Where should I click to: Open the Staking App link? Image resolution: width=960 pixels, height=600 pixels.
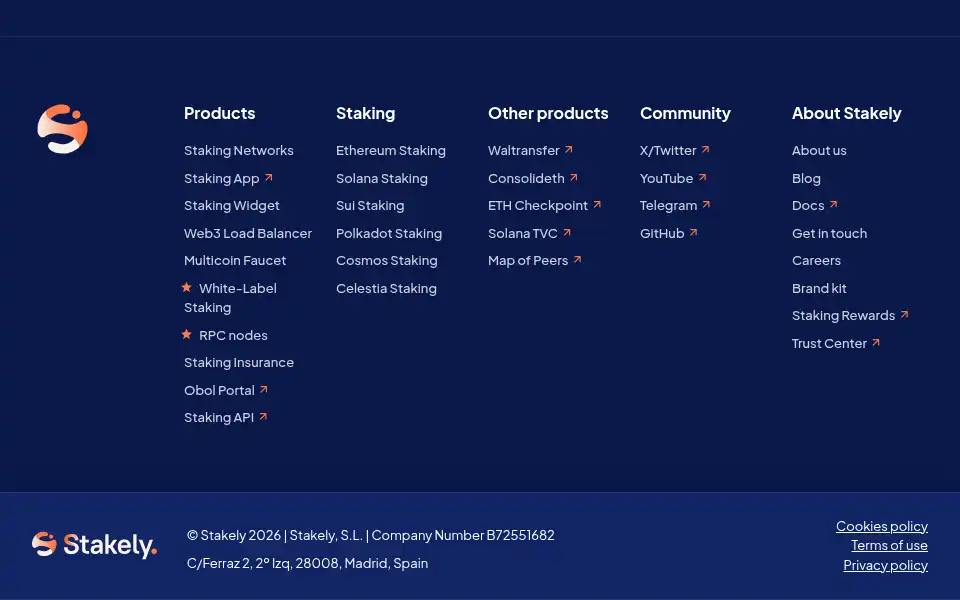pos(222,179)
